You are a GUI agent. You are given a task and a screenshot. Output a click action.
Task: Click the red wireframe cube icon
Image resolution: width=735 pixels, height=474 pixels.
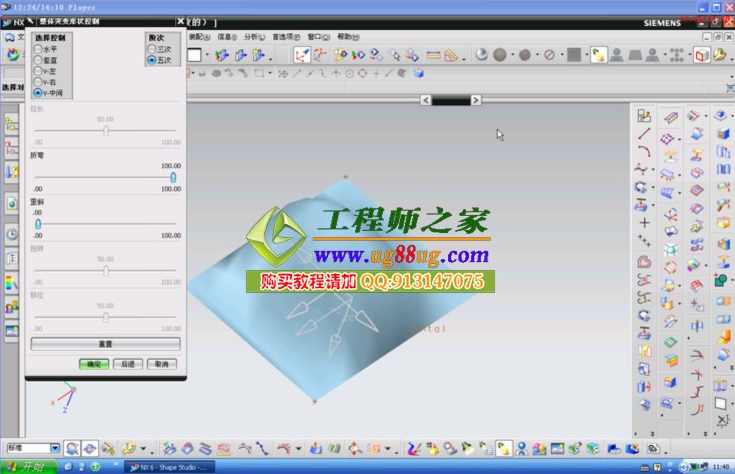(x=701, y=55)
